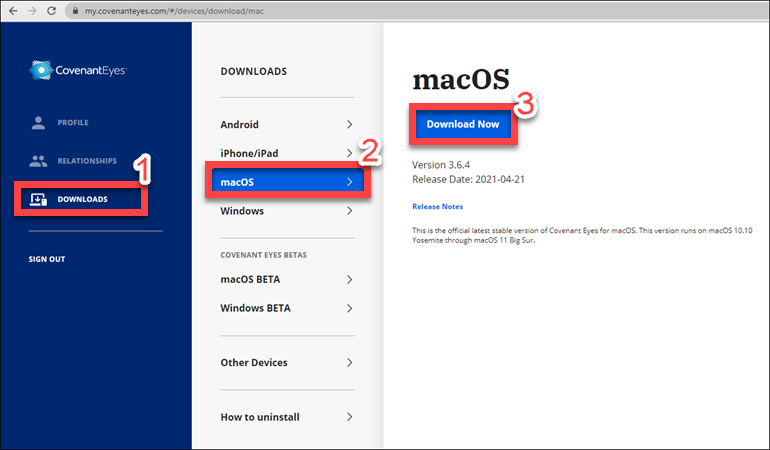Open How to uninstall option

tap(287, 417)
